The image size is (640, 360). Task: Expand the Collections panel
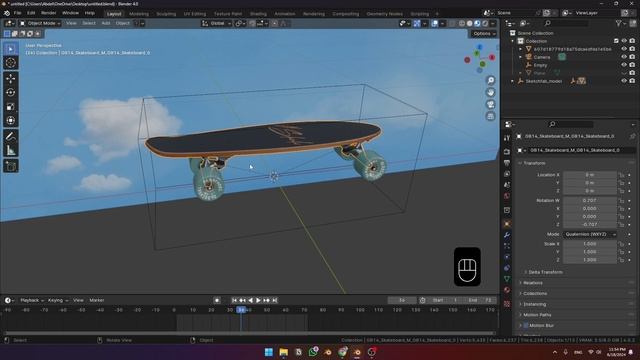[534, 293]
